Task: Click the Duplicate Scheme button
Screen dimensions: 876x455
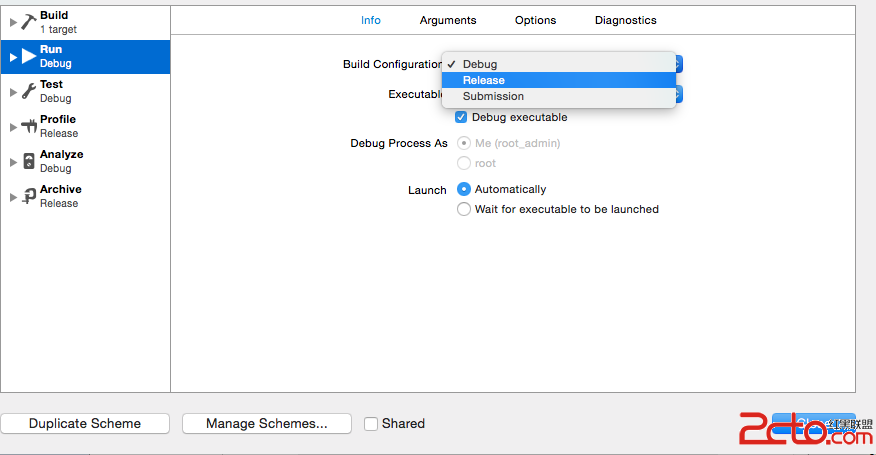Action: pyautogui.click(x=85, y=424)
